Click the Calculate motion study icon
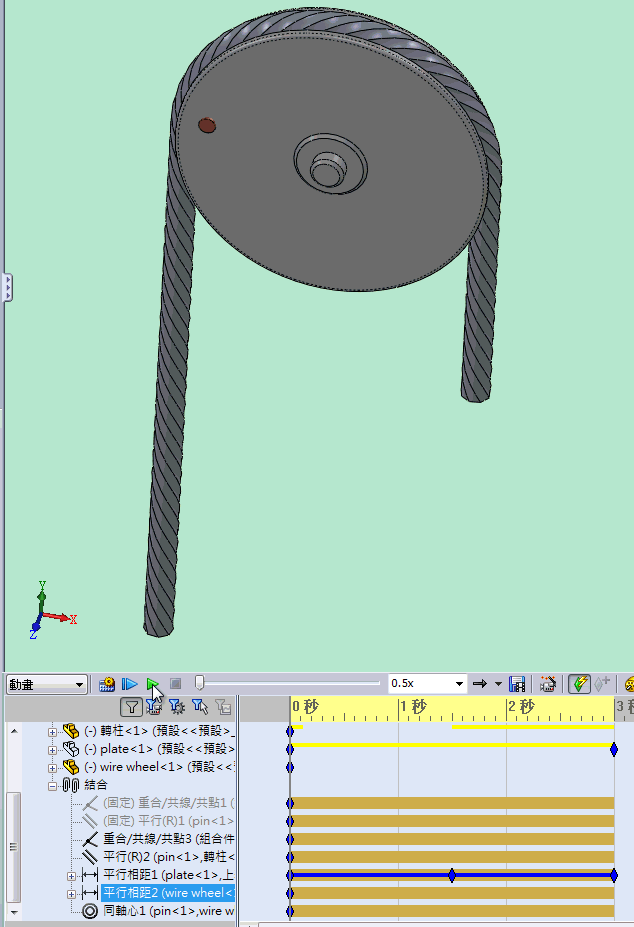This screenshot has width=634, height=927. pos(106,684)
